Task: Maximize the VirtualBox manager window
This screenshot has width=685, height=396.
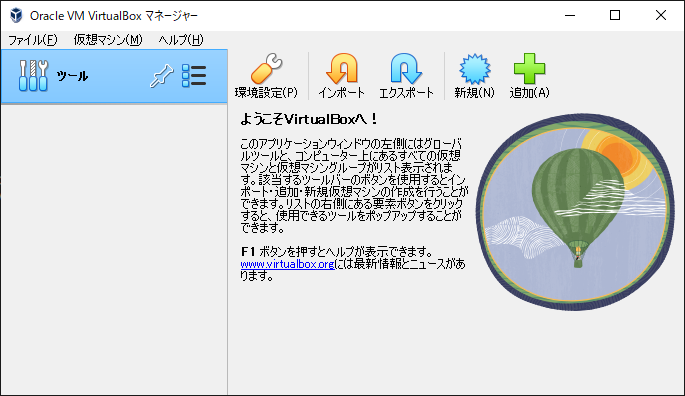Action: (x=615, y=15)
